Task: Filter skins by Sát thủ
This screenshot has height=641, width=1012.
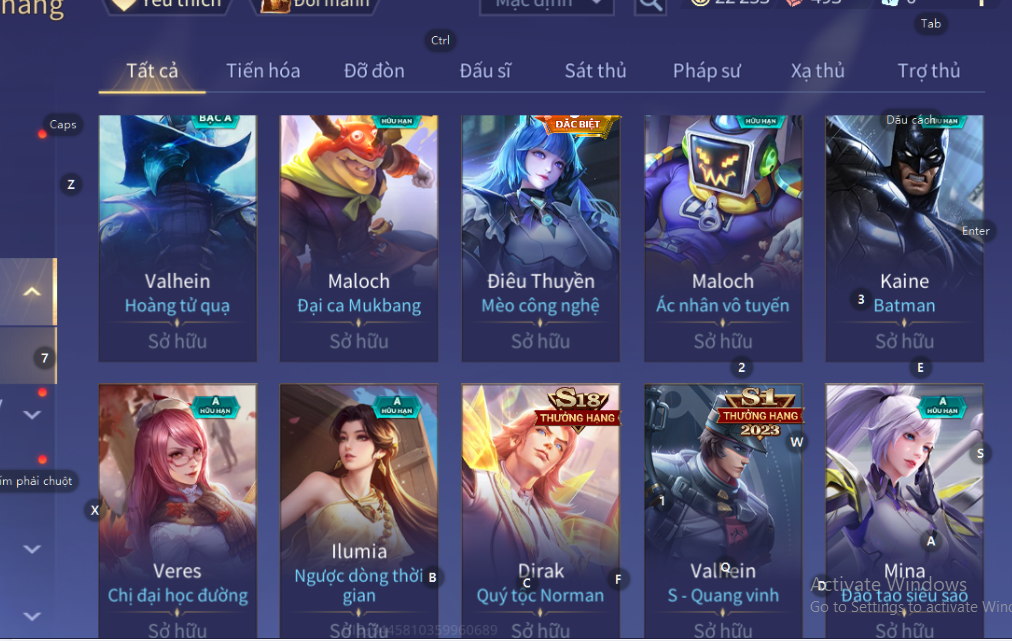Action: point(595,70)
